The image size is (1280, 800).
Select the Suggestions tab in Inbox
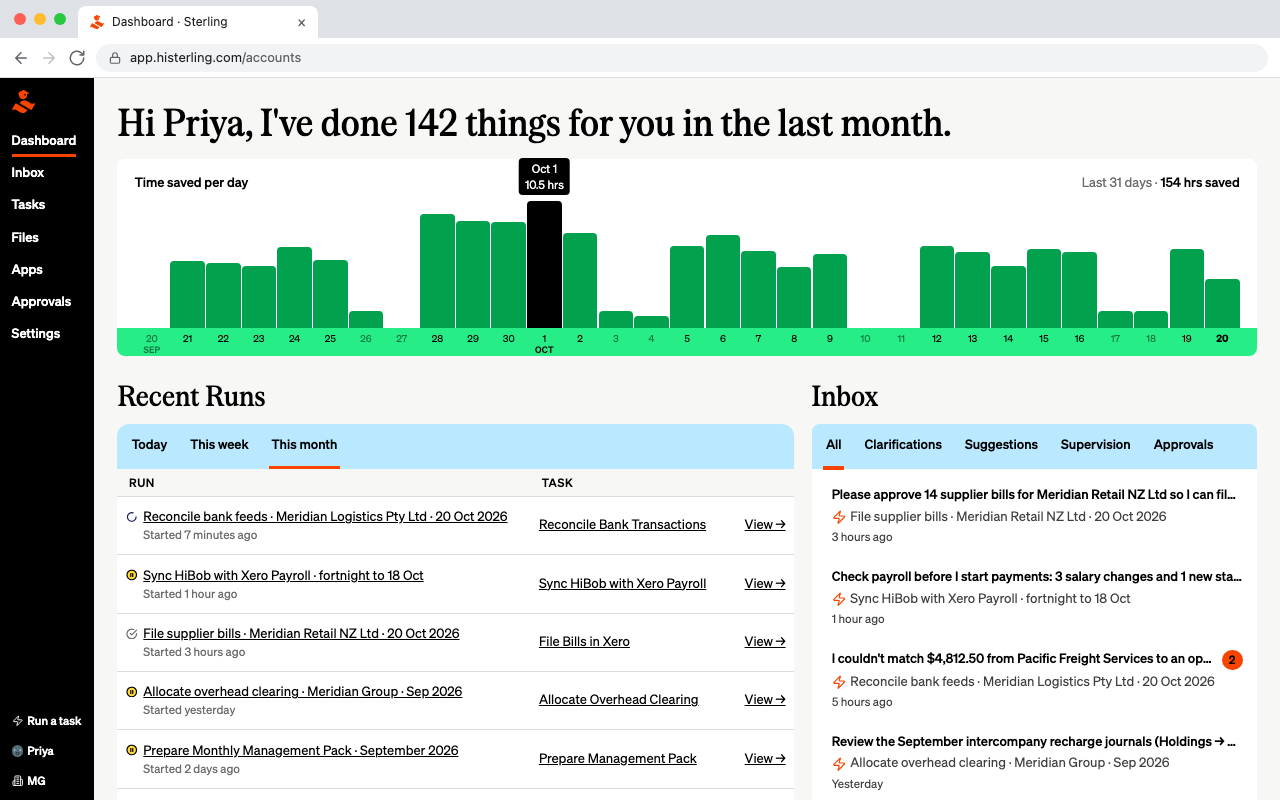tap(1001, 445)
